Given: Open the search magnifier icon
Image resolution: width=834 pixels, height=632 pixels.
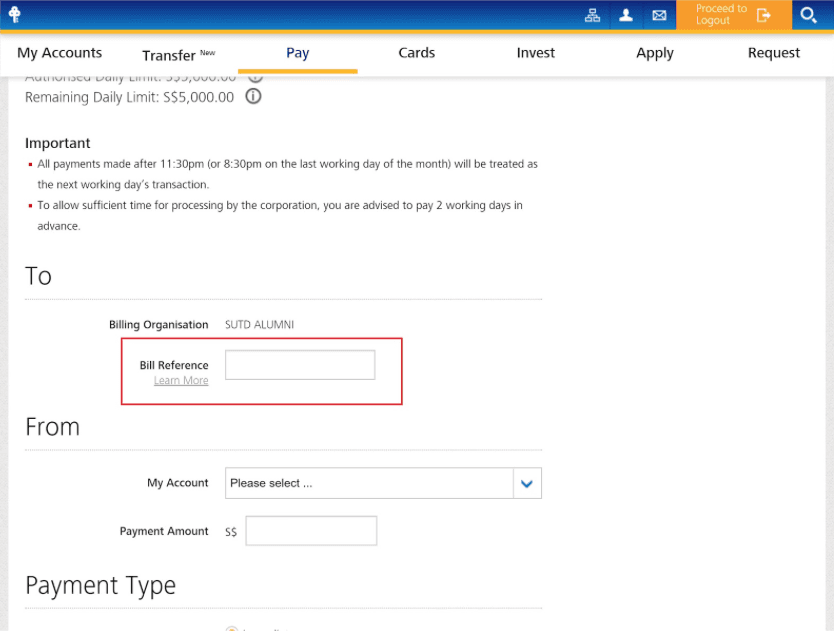Looking at the screenshot, I should pos(808,15).
